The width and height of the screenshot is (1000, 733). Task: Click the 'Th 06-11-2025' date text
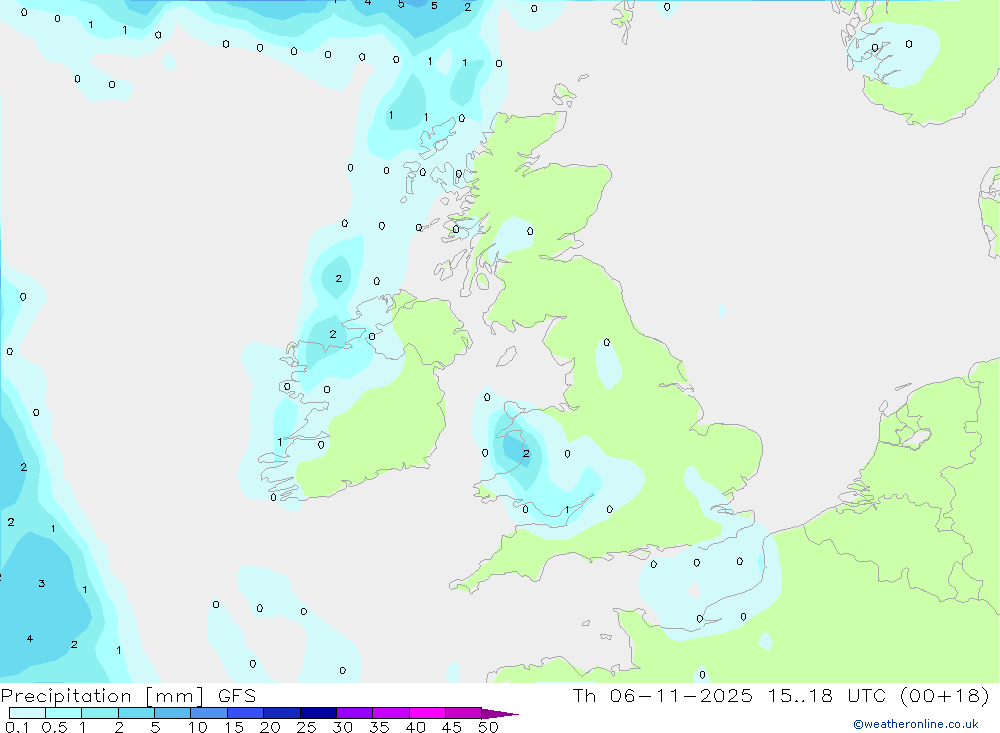[662, 696]
